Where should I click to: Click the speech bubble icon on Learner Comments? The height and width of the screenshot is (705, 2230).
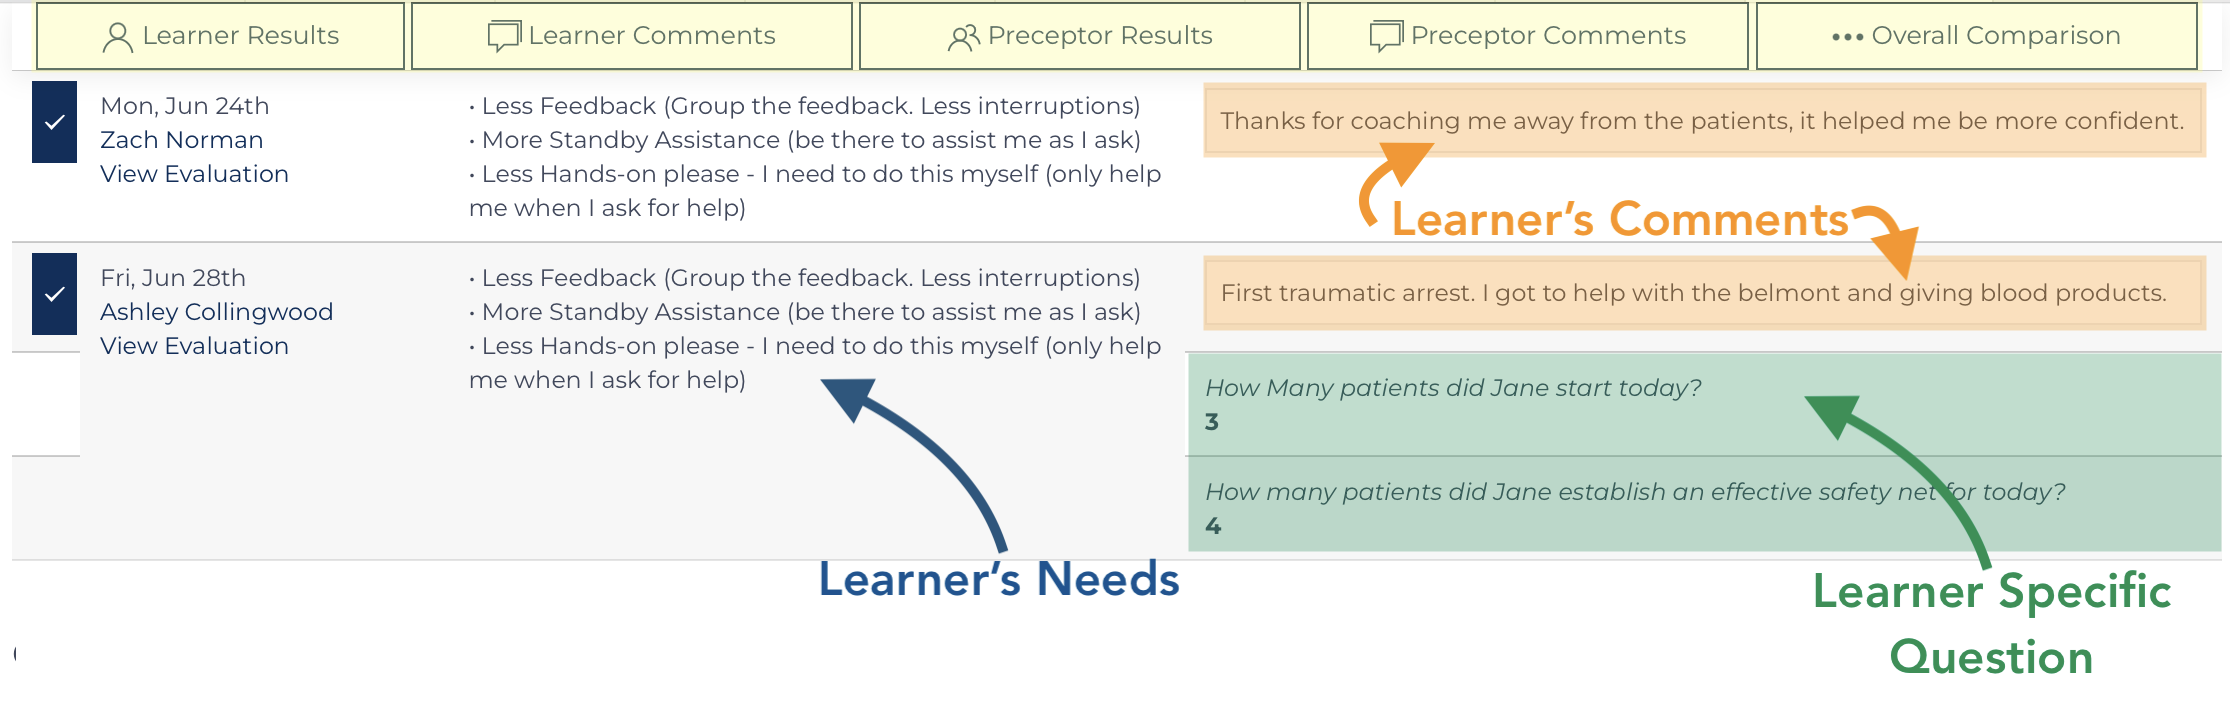pos(504,37)
